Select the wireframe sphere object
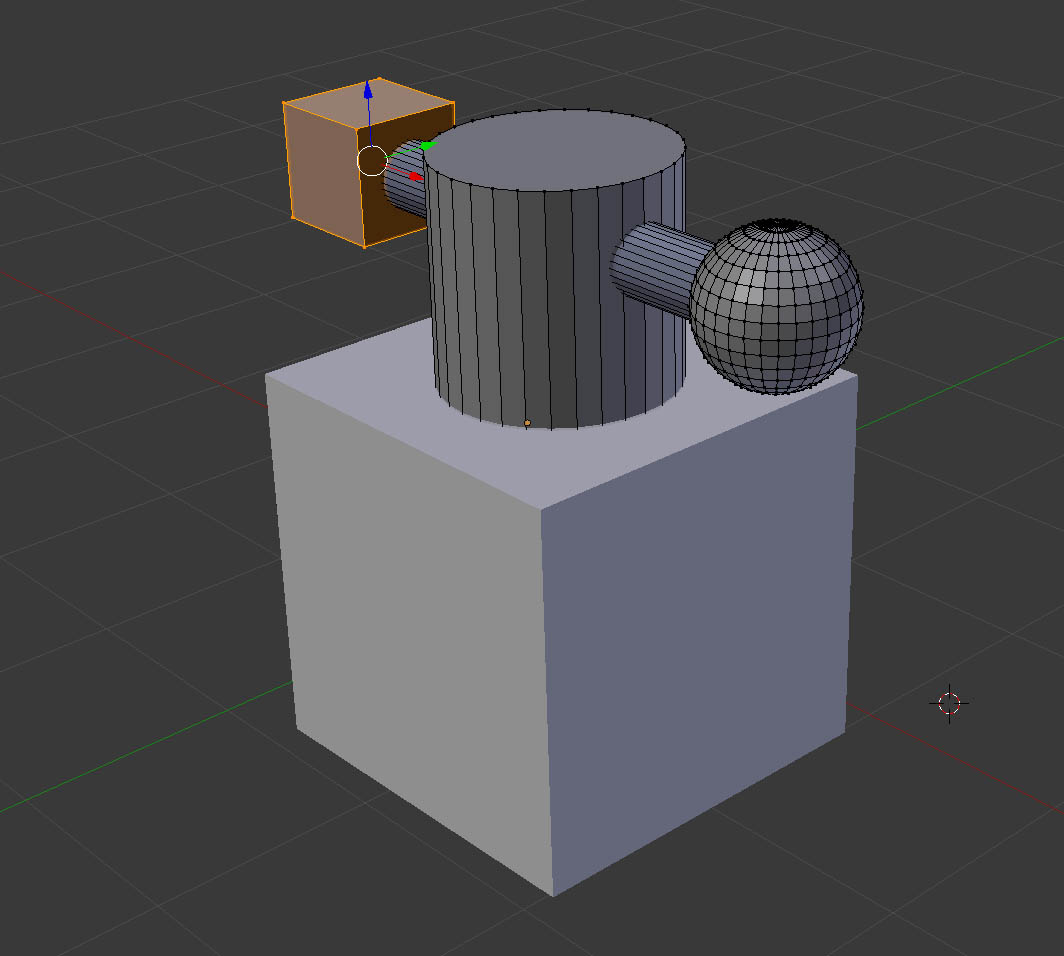Image resolution: width=1064 pixels, height=956 pixels. tap(776, 306)
